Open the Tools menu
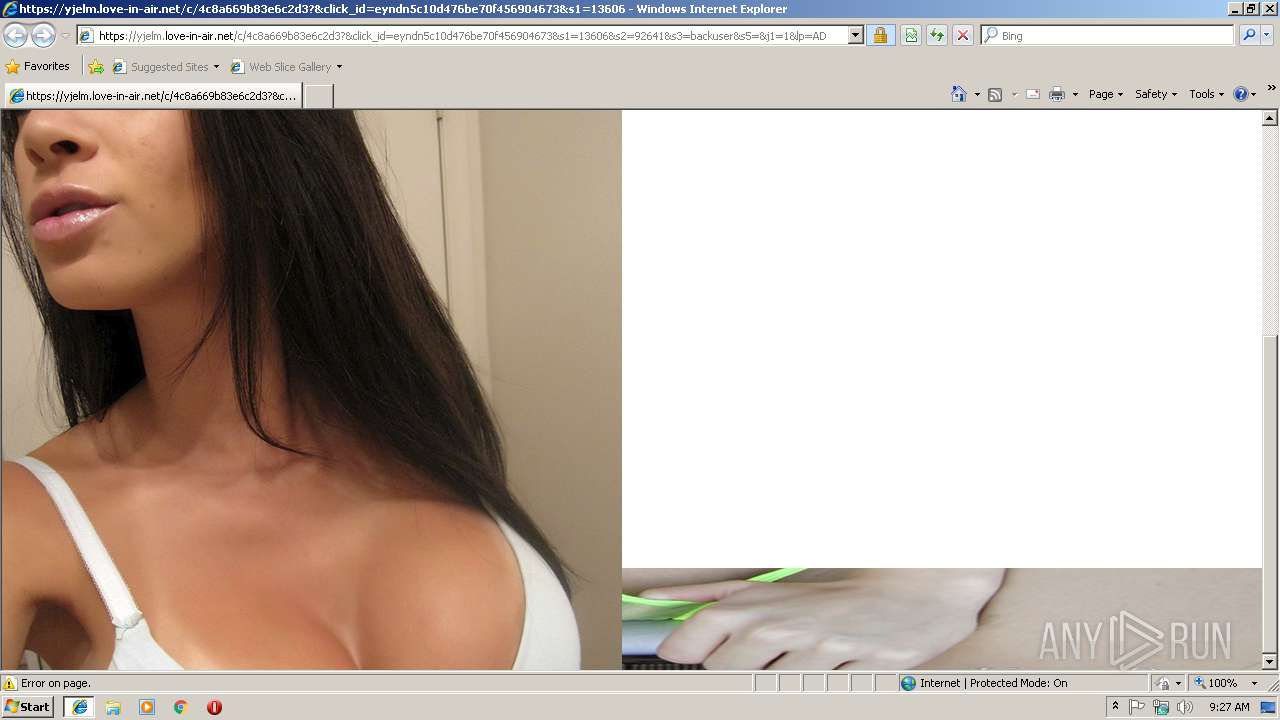This screenshot has height=720, width=1280. click(1206, 94)
